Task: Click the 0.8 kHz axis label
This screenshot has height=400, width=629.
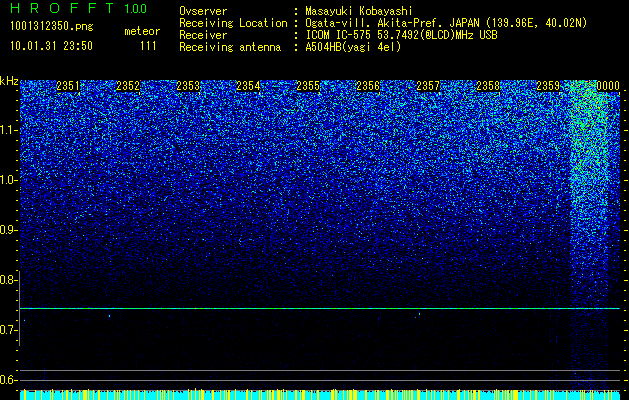Action: [9, 280]
